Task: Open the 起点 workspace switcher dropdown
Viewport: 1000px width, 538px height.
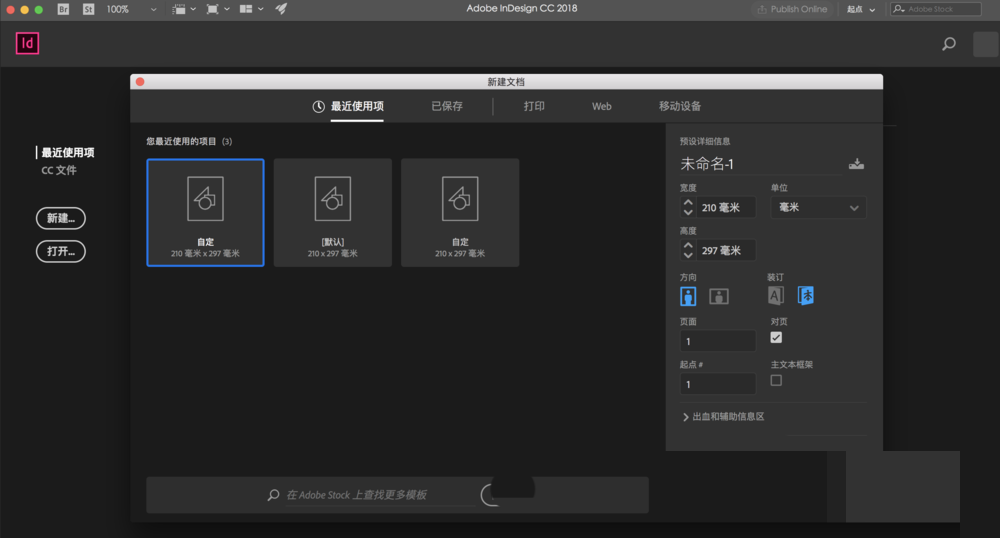Action: [x=861, y=9]
